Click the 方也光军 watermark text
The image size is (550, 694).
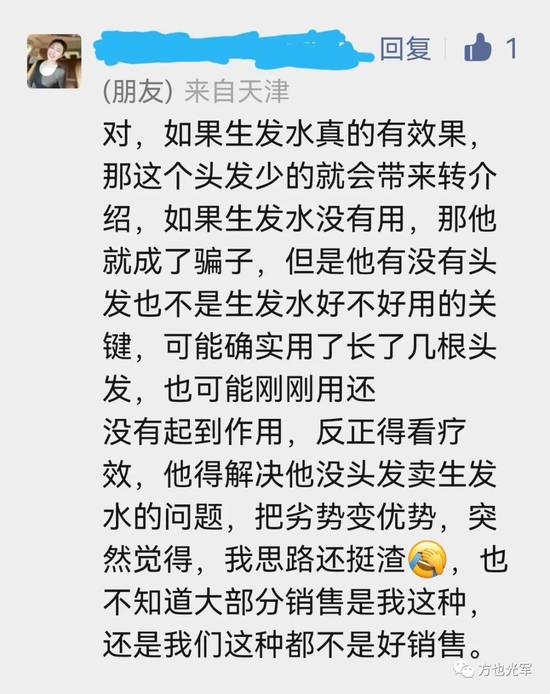(x=505, y=670)
